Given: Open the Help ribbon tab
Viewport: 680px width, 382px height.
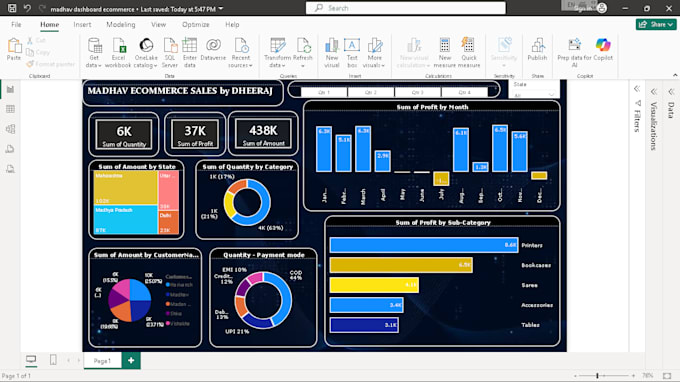Looking at the screenshot, I should point(232,25).
